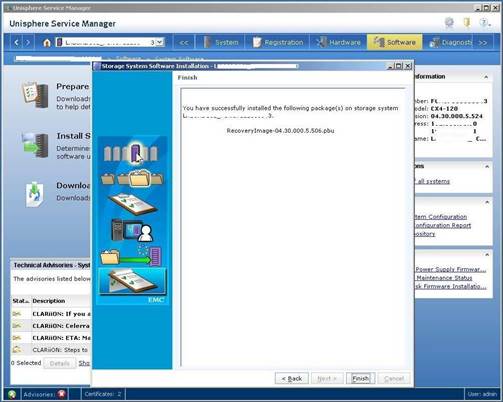Select the Install Software server icon
The width and height of the screenshot is (503, 402).
point(35,145)
